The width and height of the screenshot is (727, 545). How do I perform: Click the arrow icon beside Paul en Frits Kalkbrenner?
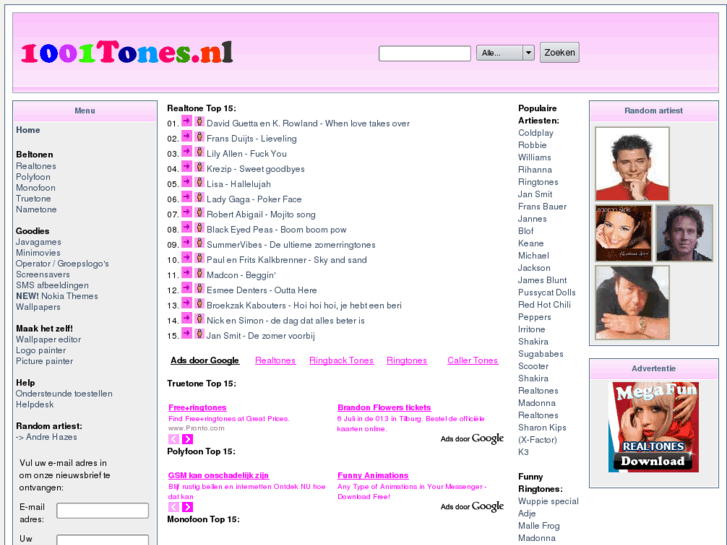click(x=186, y=257)
